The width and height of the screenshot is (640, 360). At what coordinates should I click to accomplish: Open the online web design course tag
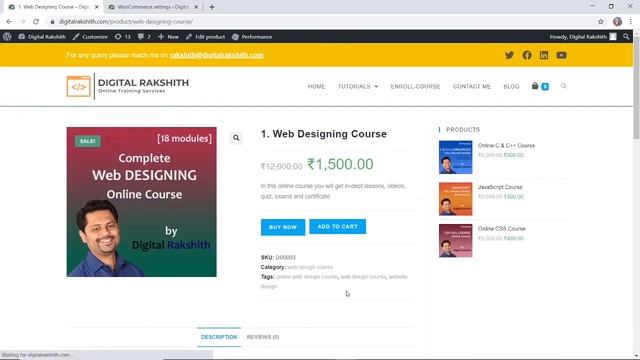(307, 277)
